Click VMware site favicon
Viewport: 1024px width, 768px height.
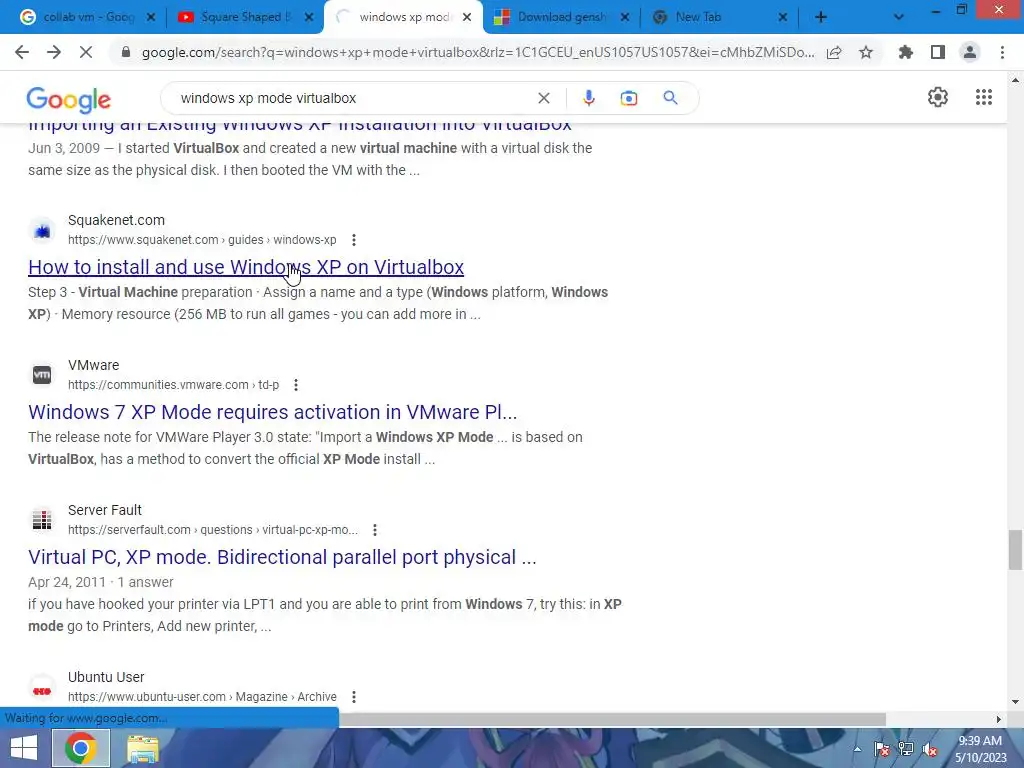coord(42,375)
